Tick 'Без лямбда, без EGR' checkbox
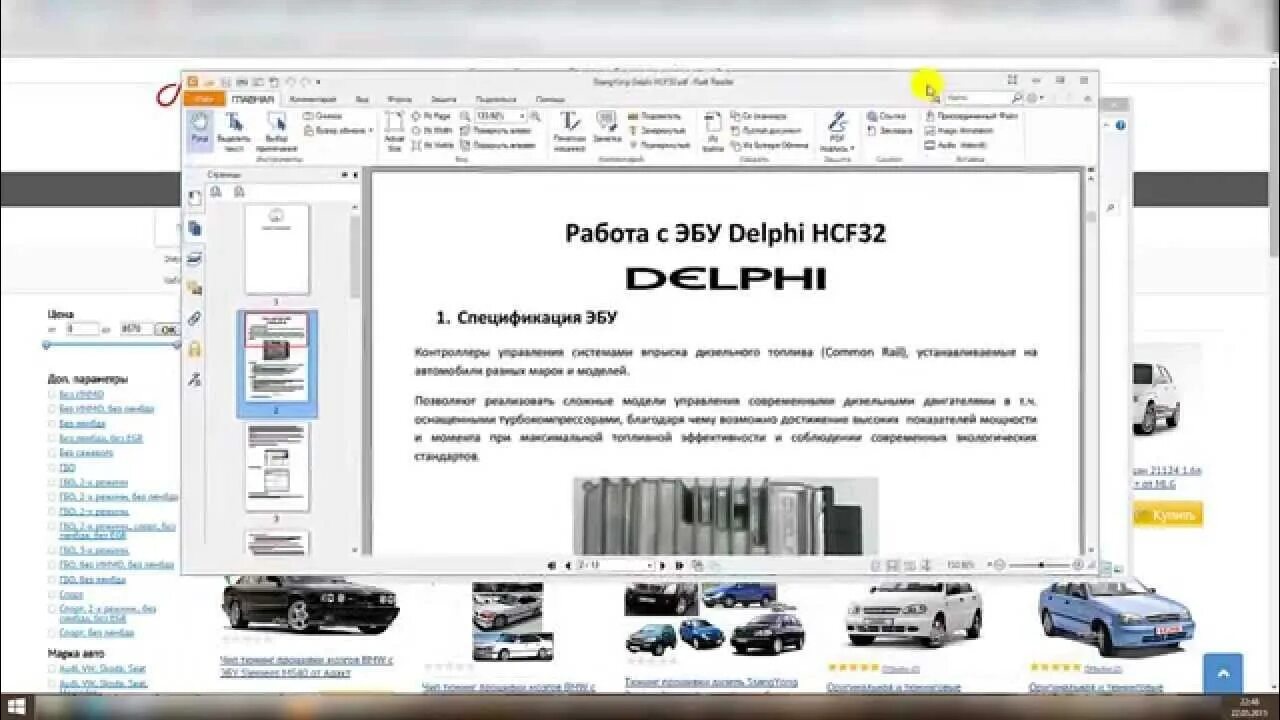Viewport: 1280px width, 720px height. 52,438
